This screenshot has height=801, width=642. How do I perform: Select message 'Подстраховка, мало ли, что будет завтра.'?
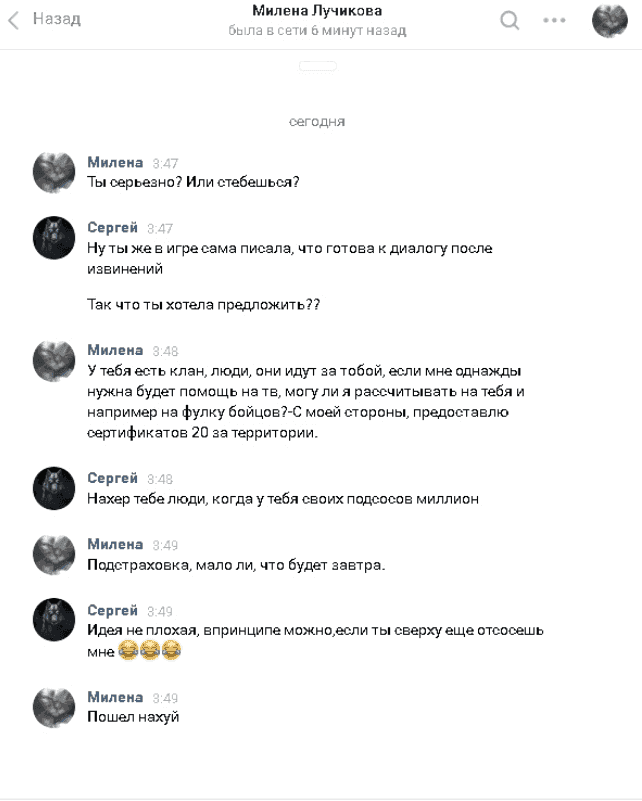236,565
